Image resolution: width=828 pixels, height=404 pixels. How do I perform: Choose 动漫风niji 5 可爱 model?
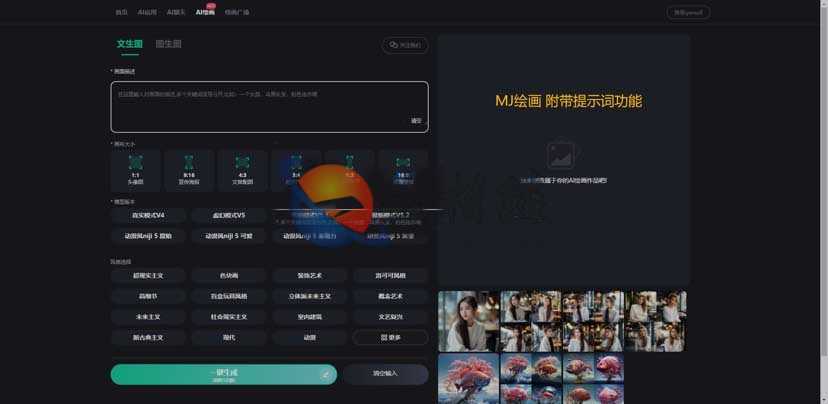click(x=229, y=236)
